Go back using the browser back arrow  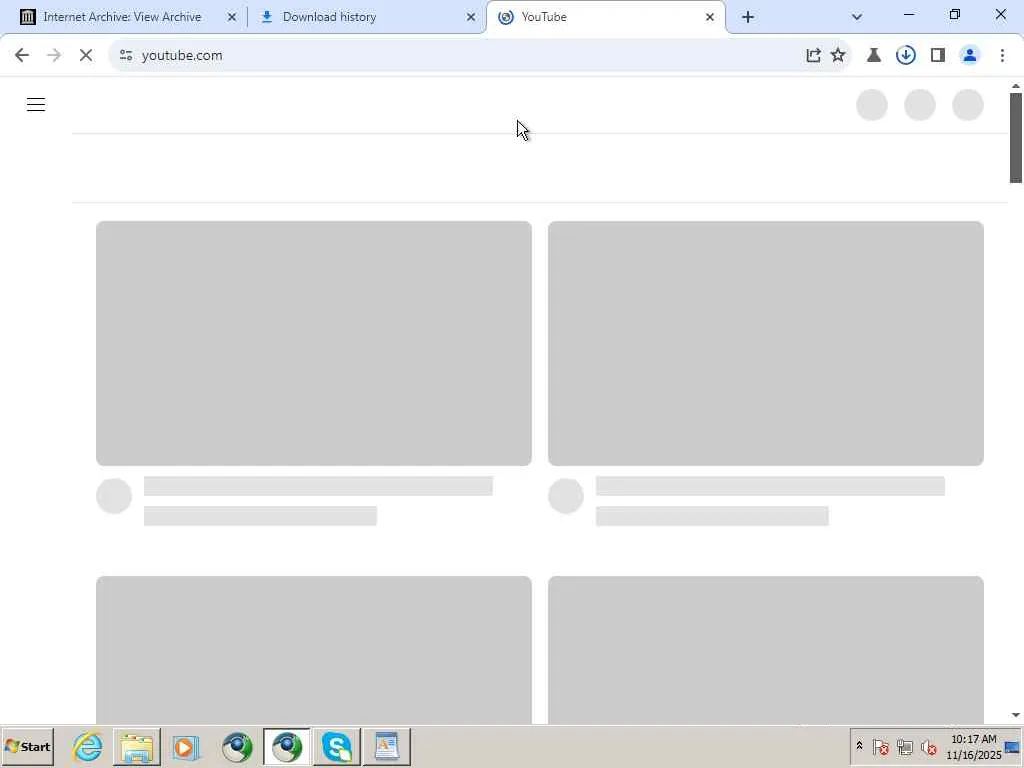tap(22, 56)
